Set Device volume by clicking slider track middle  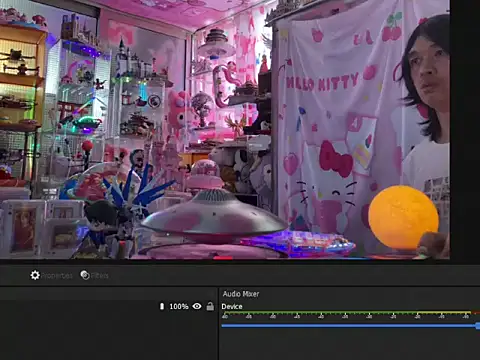(x=349, y=326)
